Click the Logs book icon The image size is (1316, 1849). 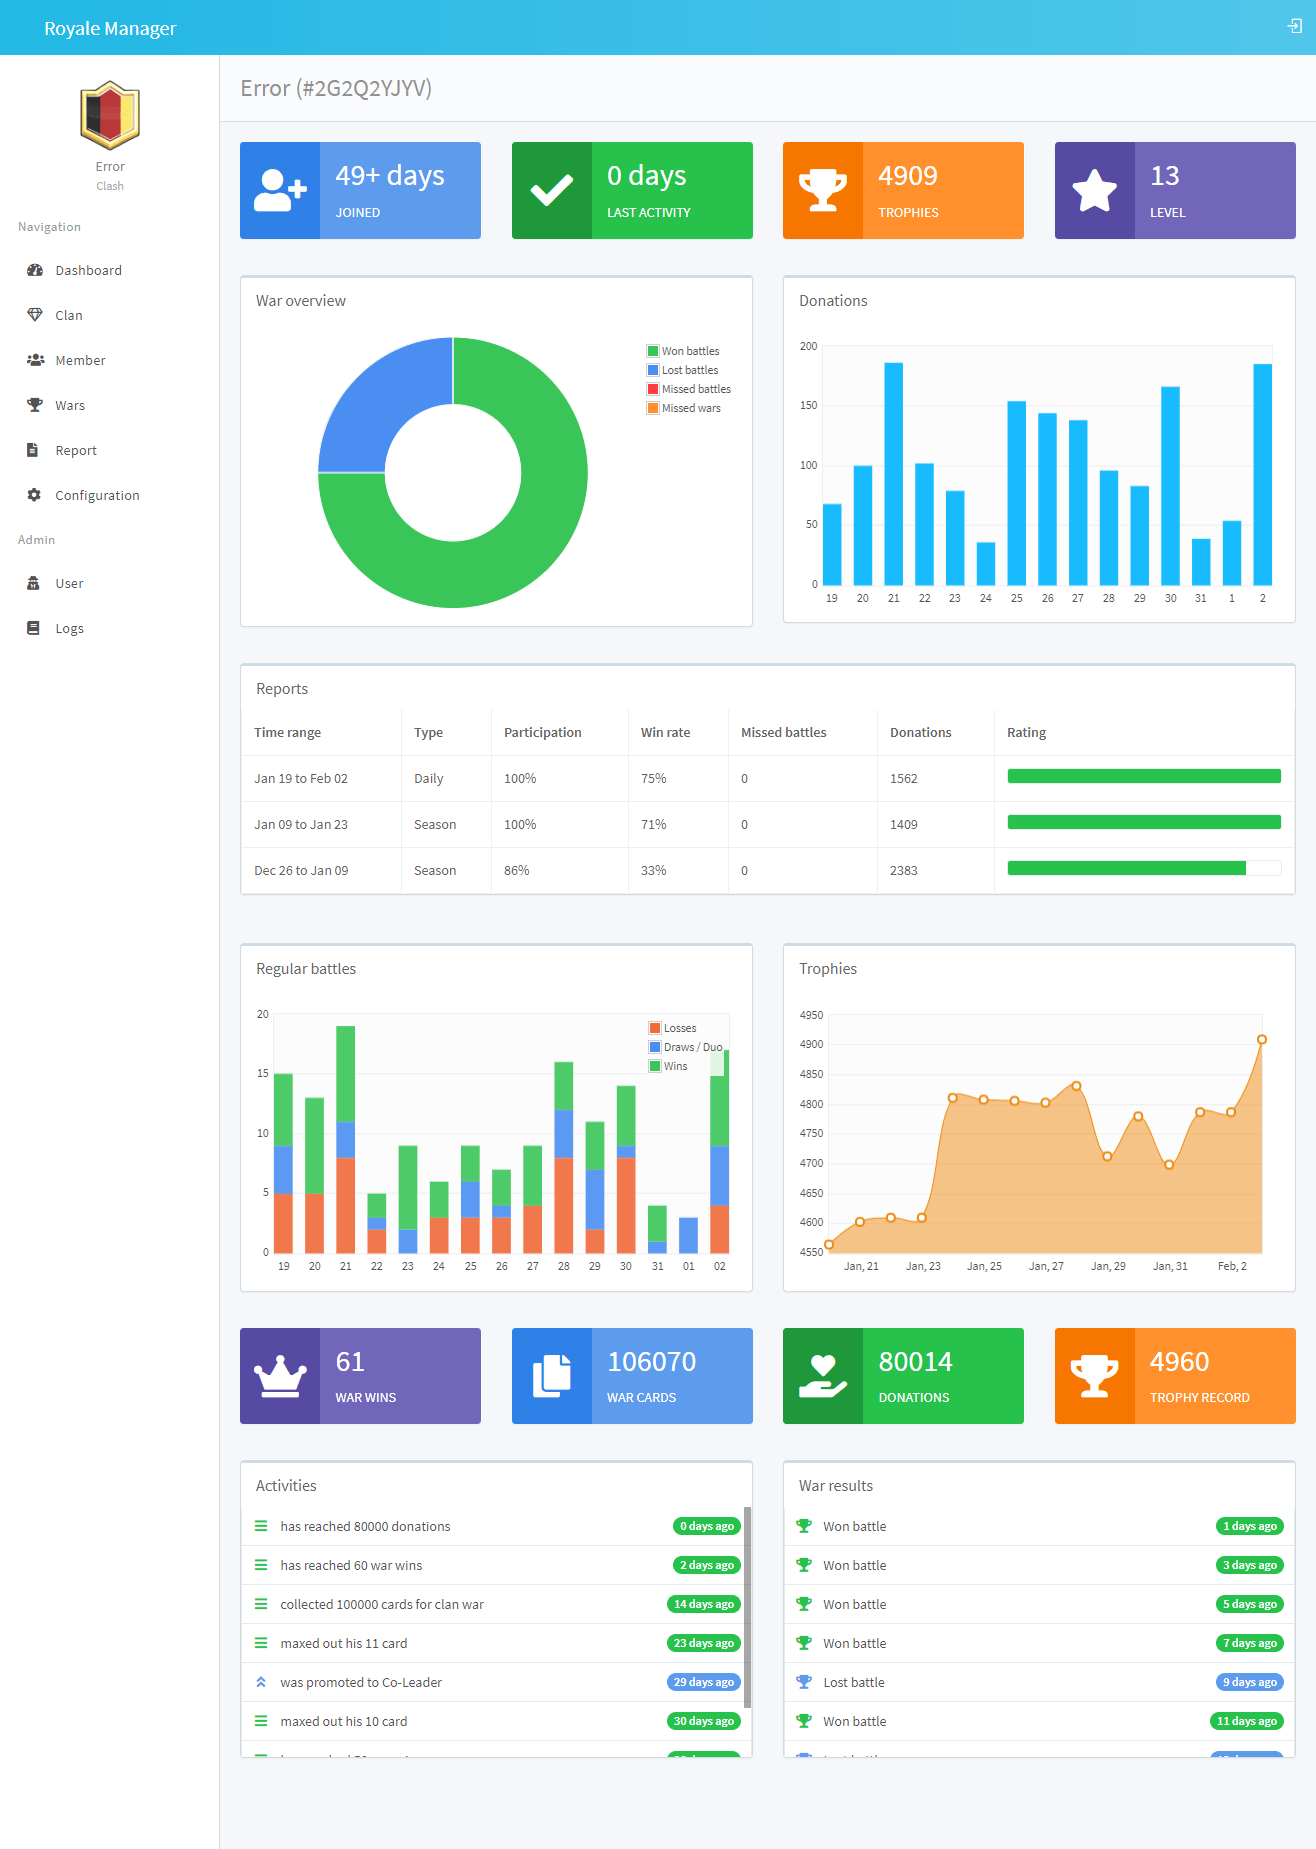coord(34,628)
